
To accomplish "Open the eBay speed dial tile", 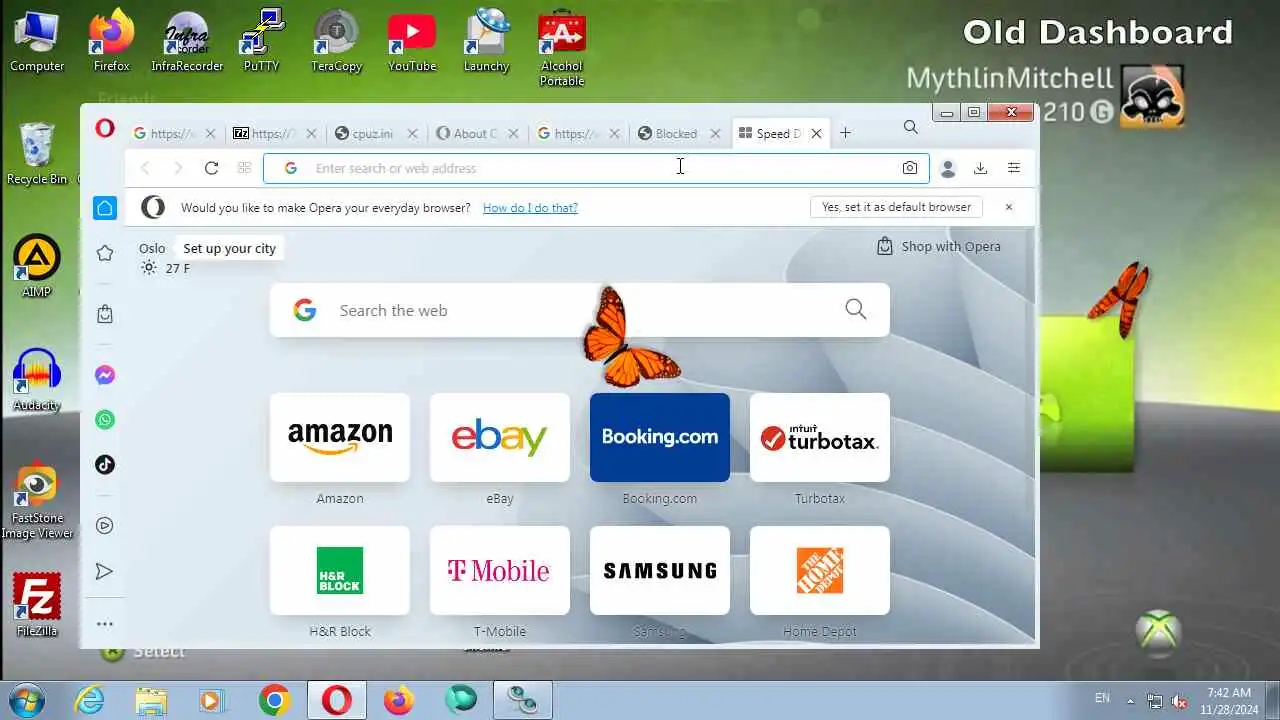I will 500,438.
